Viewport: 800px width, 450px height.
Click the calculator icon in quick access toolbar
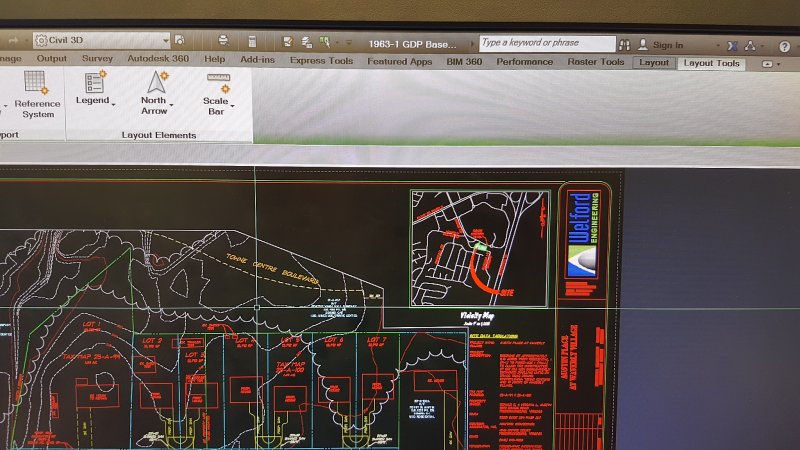[x=252, y=41]
